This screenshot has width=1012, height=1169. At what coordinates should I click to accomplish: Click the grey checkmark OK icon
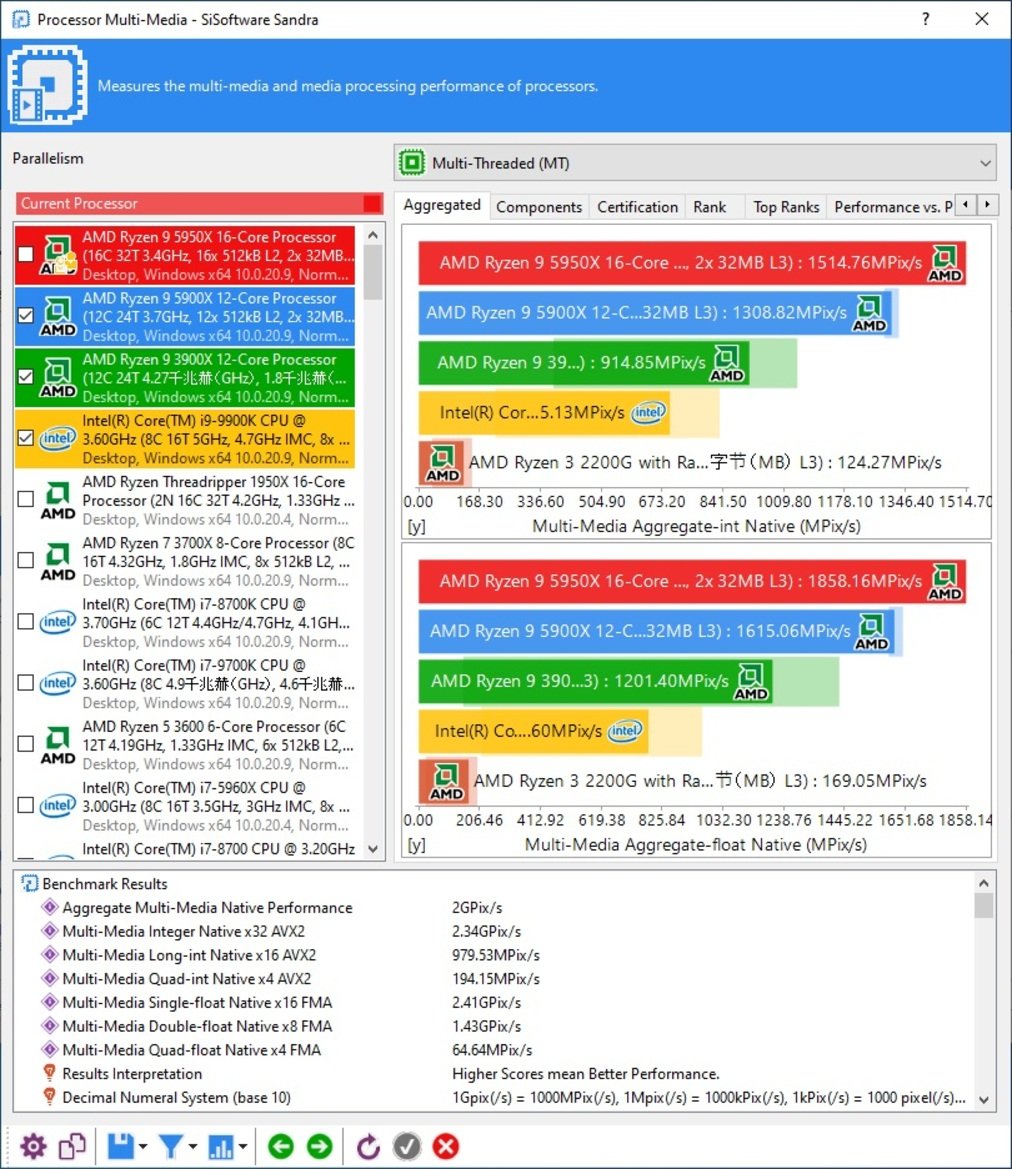click(x=406, y=1146)
